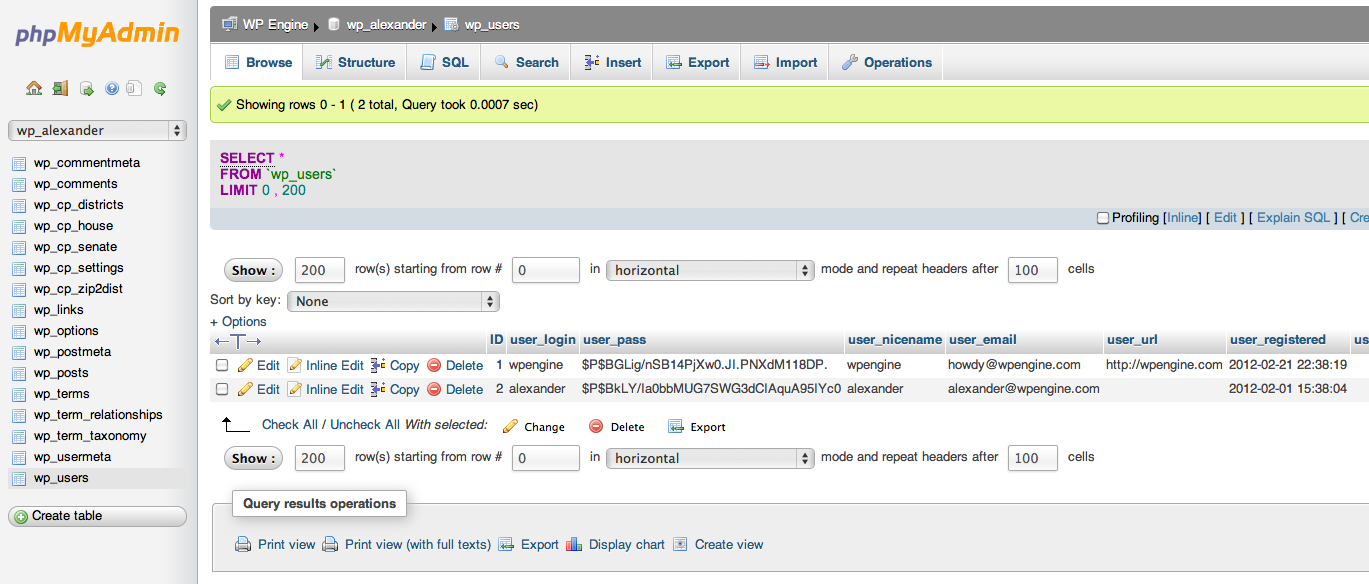The image size is (1369, 584).
Task: Click the Create view icon
Action: click(x=680, y=545)
